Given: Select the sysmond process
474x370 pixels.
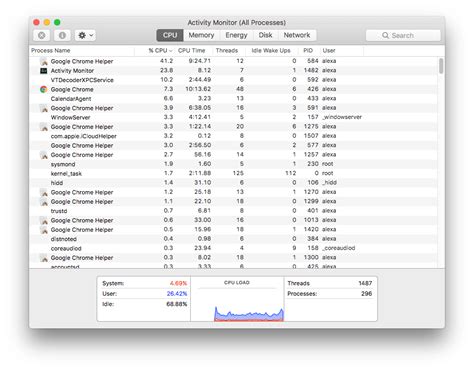Looking at the screenshot, I should tap(233, 164).
